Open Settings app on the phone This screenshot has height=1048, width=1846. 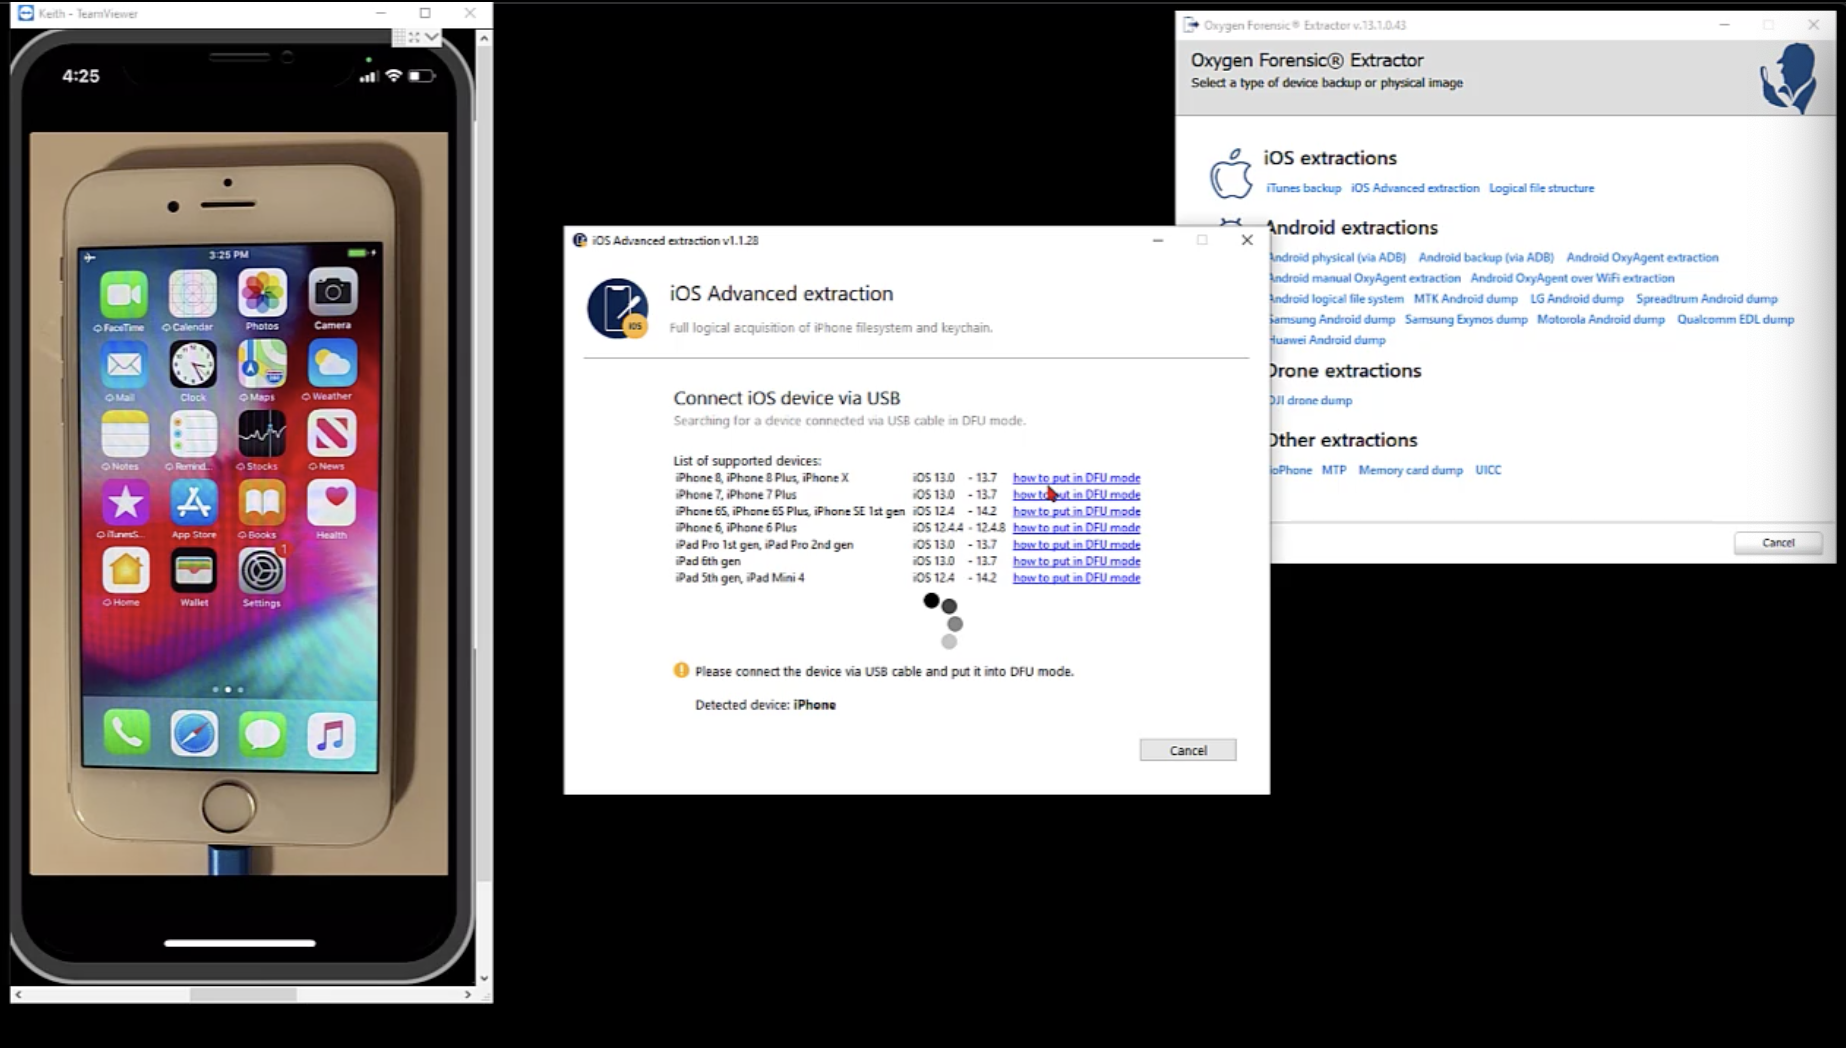pos(262,571)
